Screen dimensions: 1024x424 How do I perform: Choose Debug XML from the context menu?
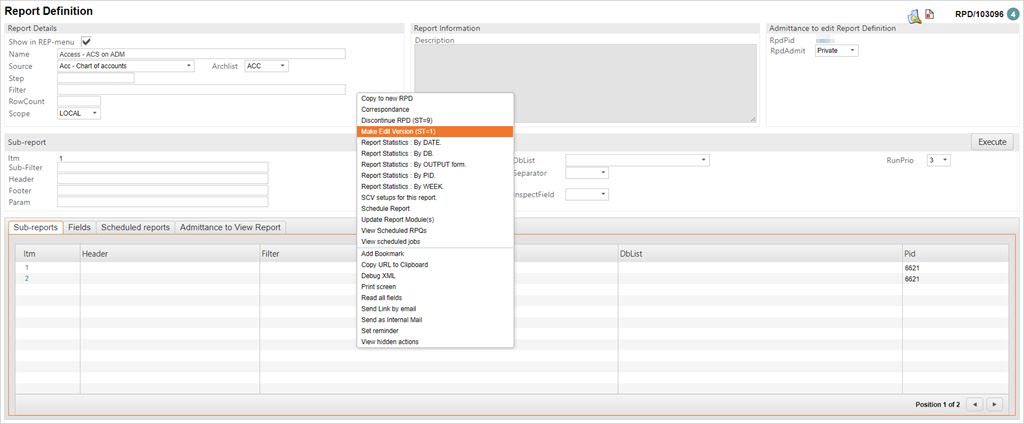coord(434,275)
